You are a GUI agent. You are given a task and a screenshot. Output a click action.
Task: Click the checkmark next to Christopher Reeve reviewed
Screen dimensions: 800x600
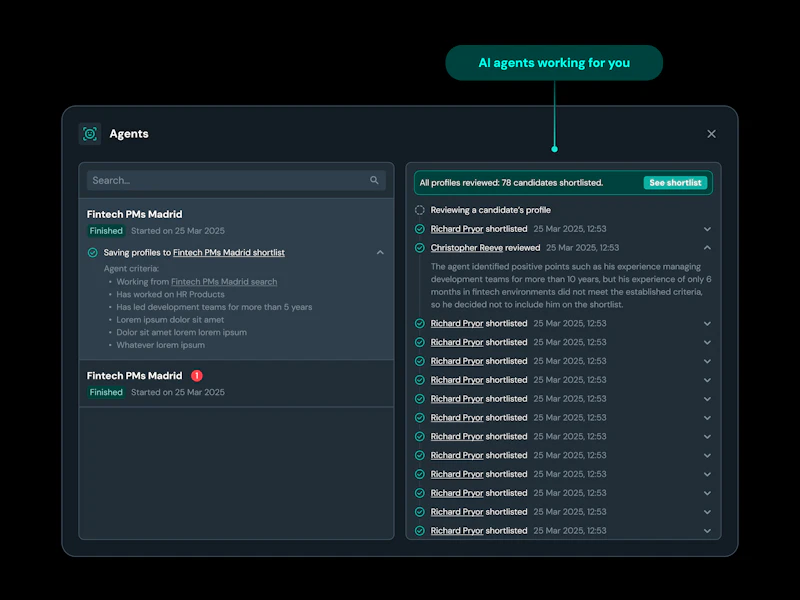[421, 247]
